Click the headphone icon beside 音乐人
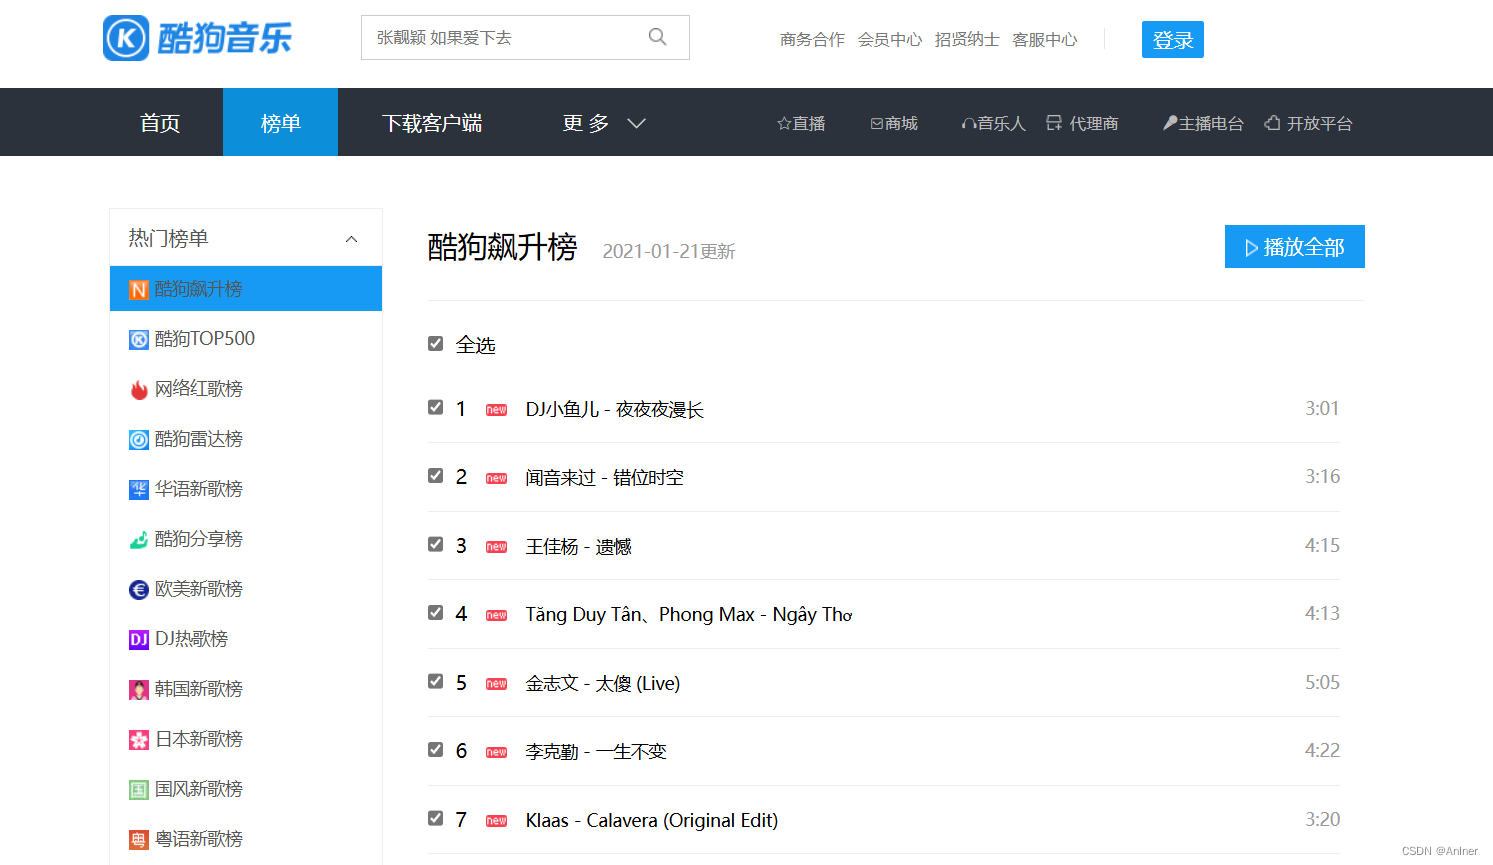The image size is (1493, 865). click(x=969, y=124)
